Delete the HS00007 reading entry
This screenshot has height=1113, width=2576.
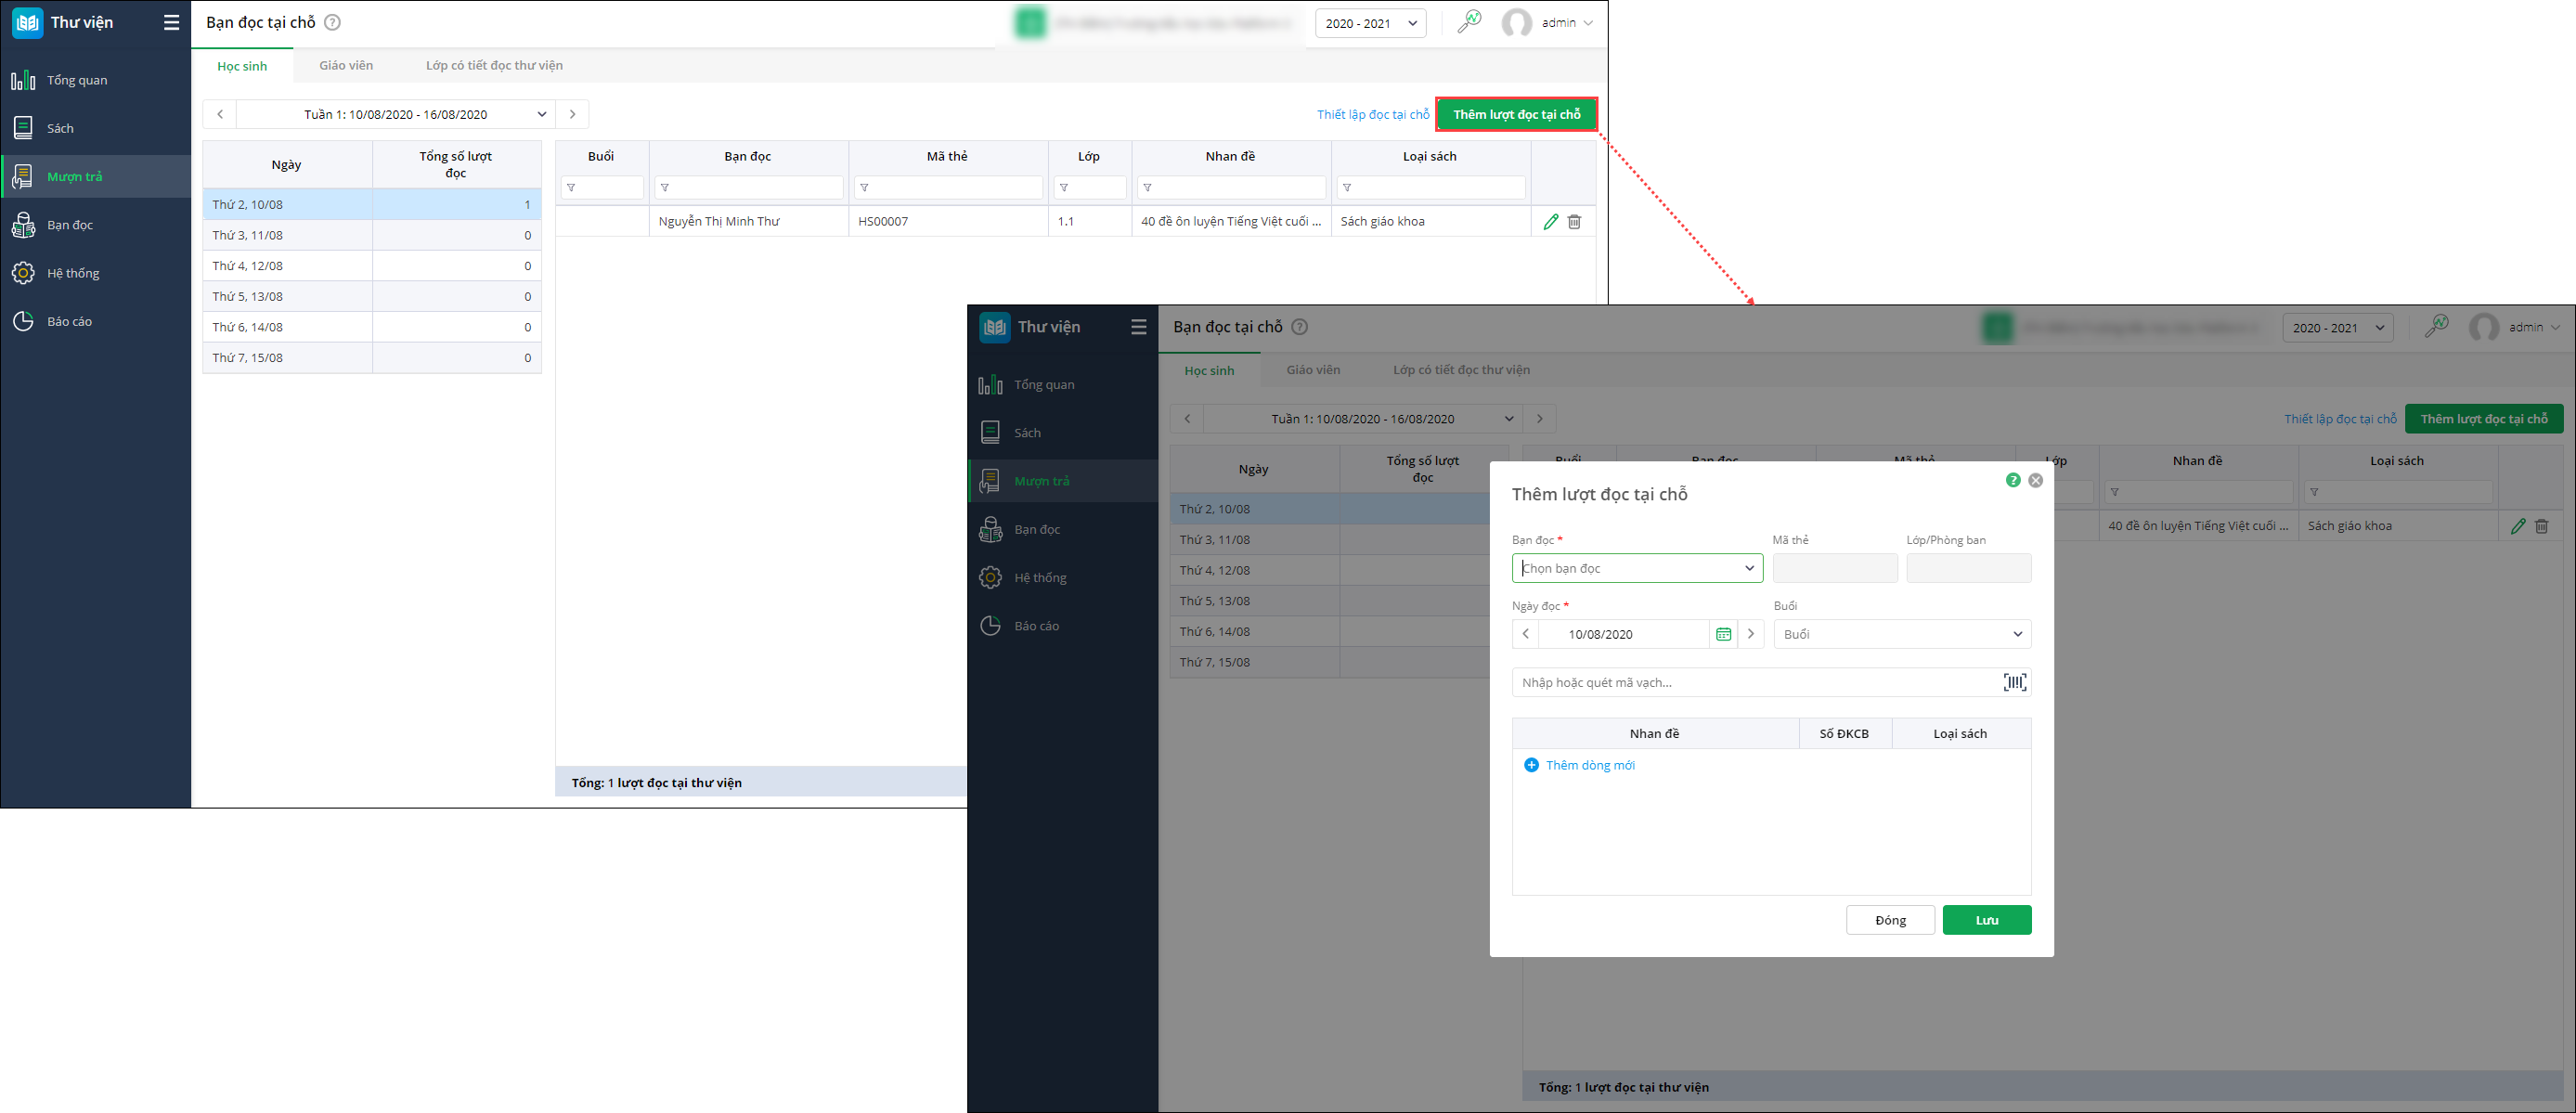pos(1574,221)
